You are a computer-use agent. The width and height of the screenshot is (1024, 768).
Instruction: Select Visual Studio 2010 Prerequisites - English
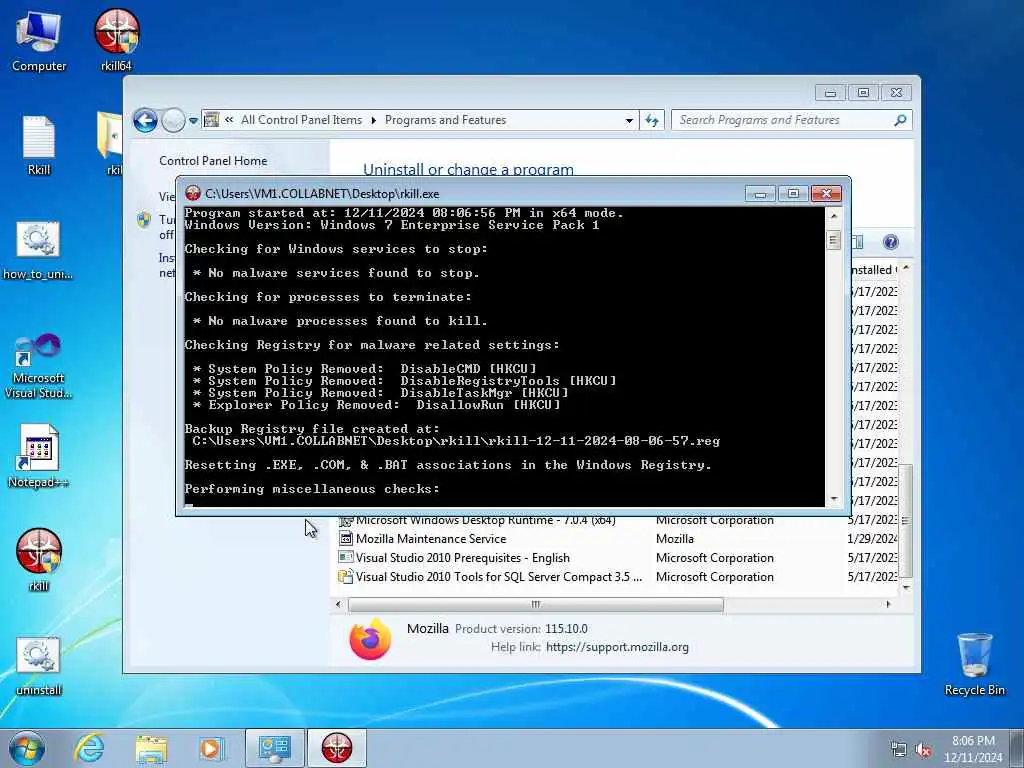coord(617,558)
